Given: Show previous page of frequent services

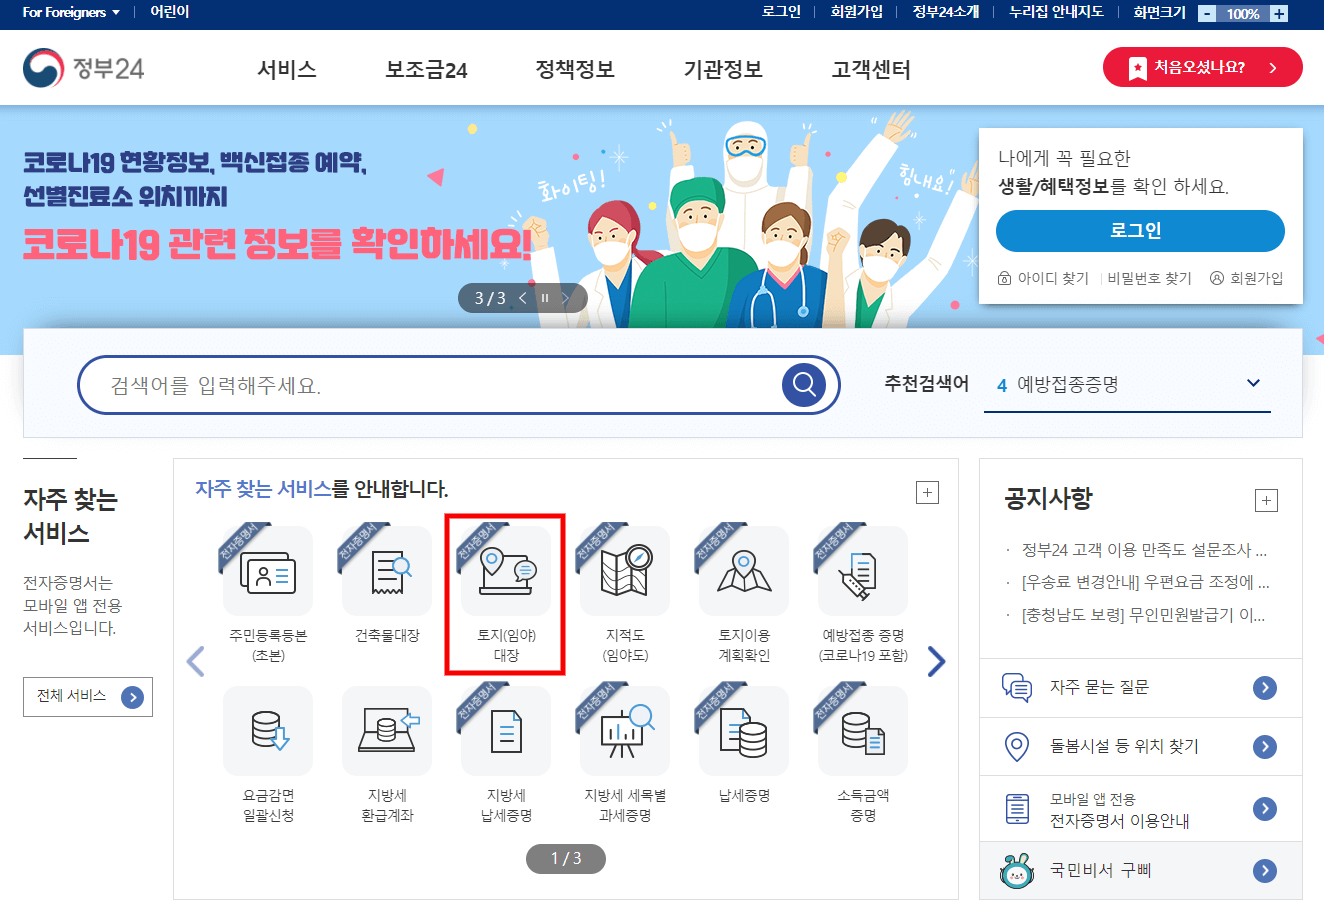Looking at the screenshot, I should (196, 661).
